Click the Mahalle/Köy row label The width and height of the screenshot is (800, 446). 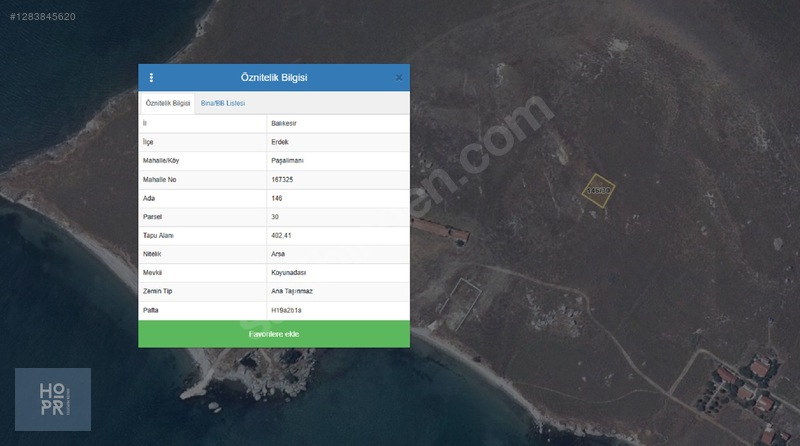161,161
